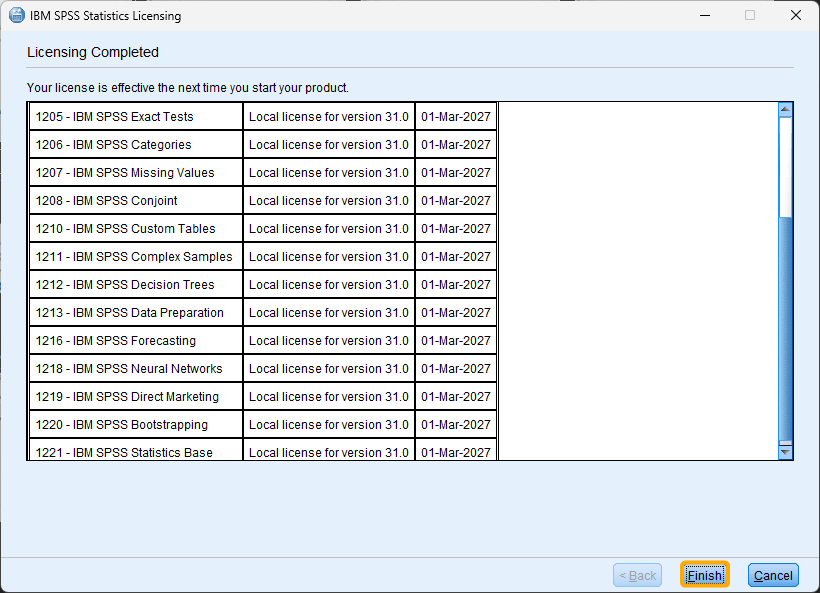820x593 pixels.
Task: Click the expiry date in the Complex Samples row
Action: (456, 256)
